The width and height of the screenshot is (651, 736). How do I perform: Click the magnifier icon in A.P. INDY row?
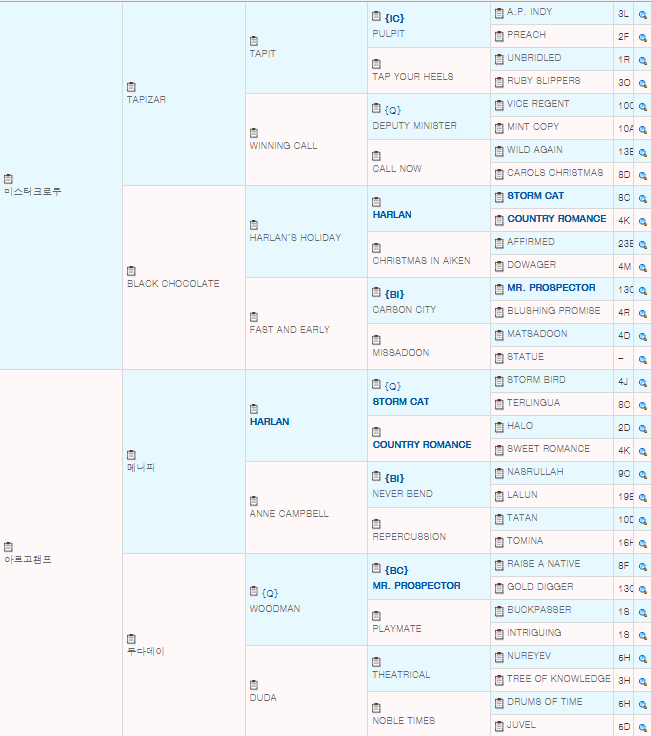coord(642,14)
